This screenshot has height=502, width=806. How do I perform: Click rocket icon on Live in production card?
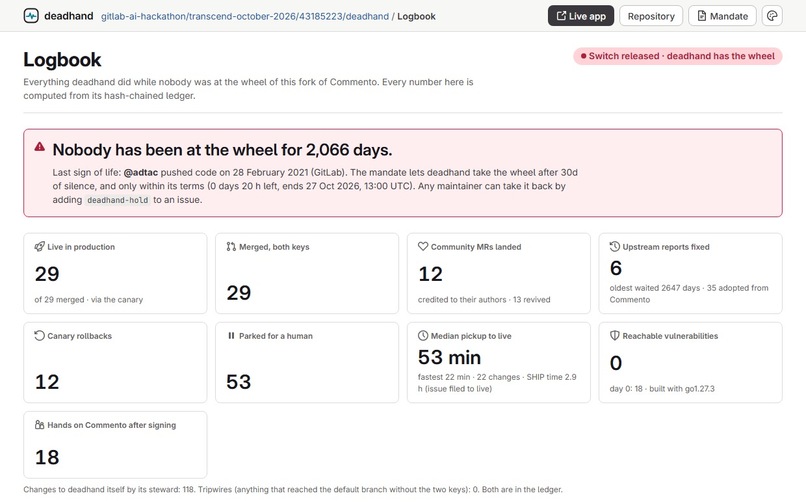pos(40,247)
